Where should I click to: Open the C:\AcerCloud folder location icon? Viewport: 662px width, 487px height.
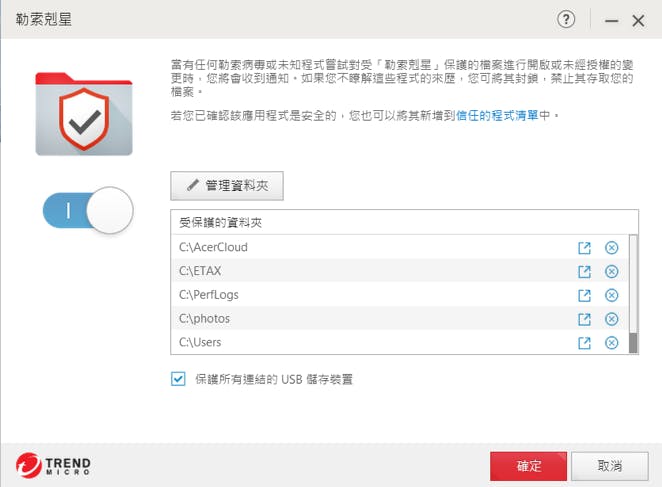click(585, 248)
